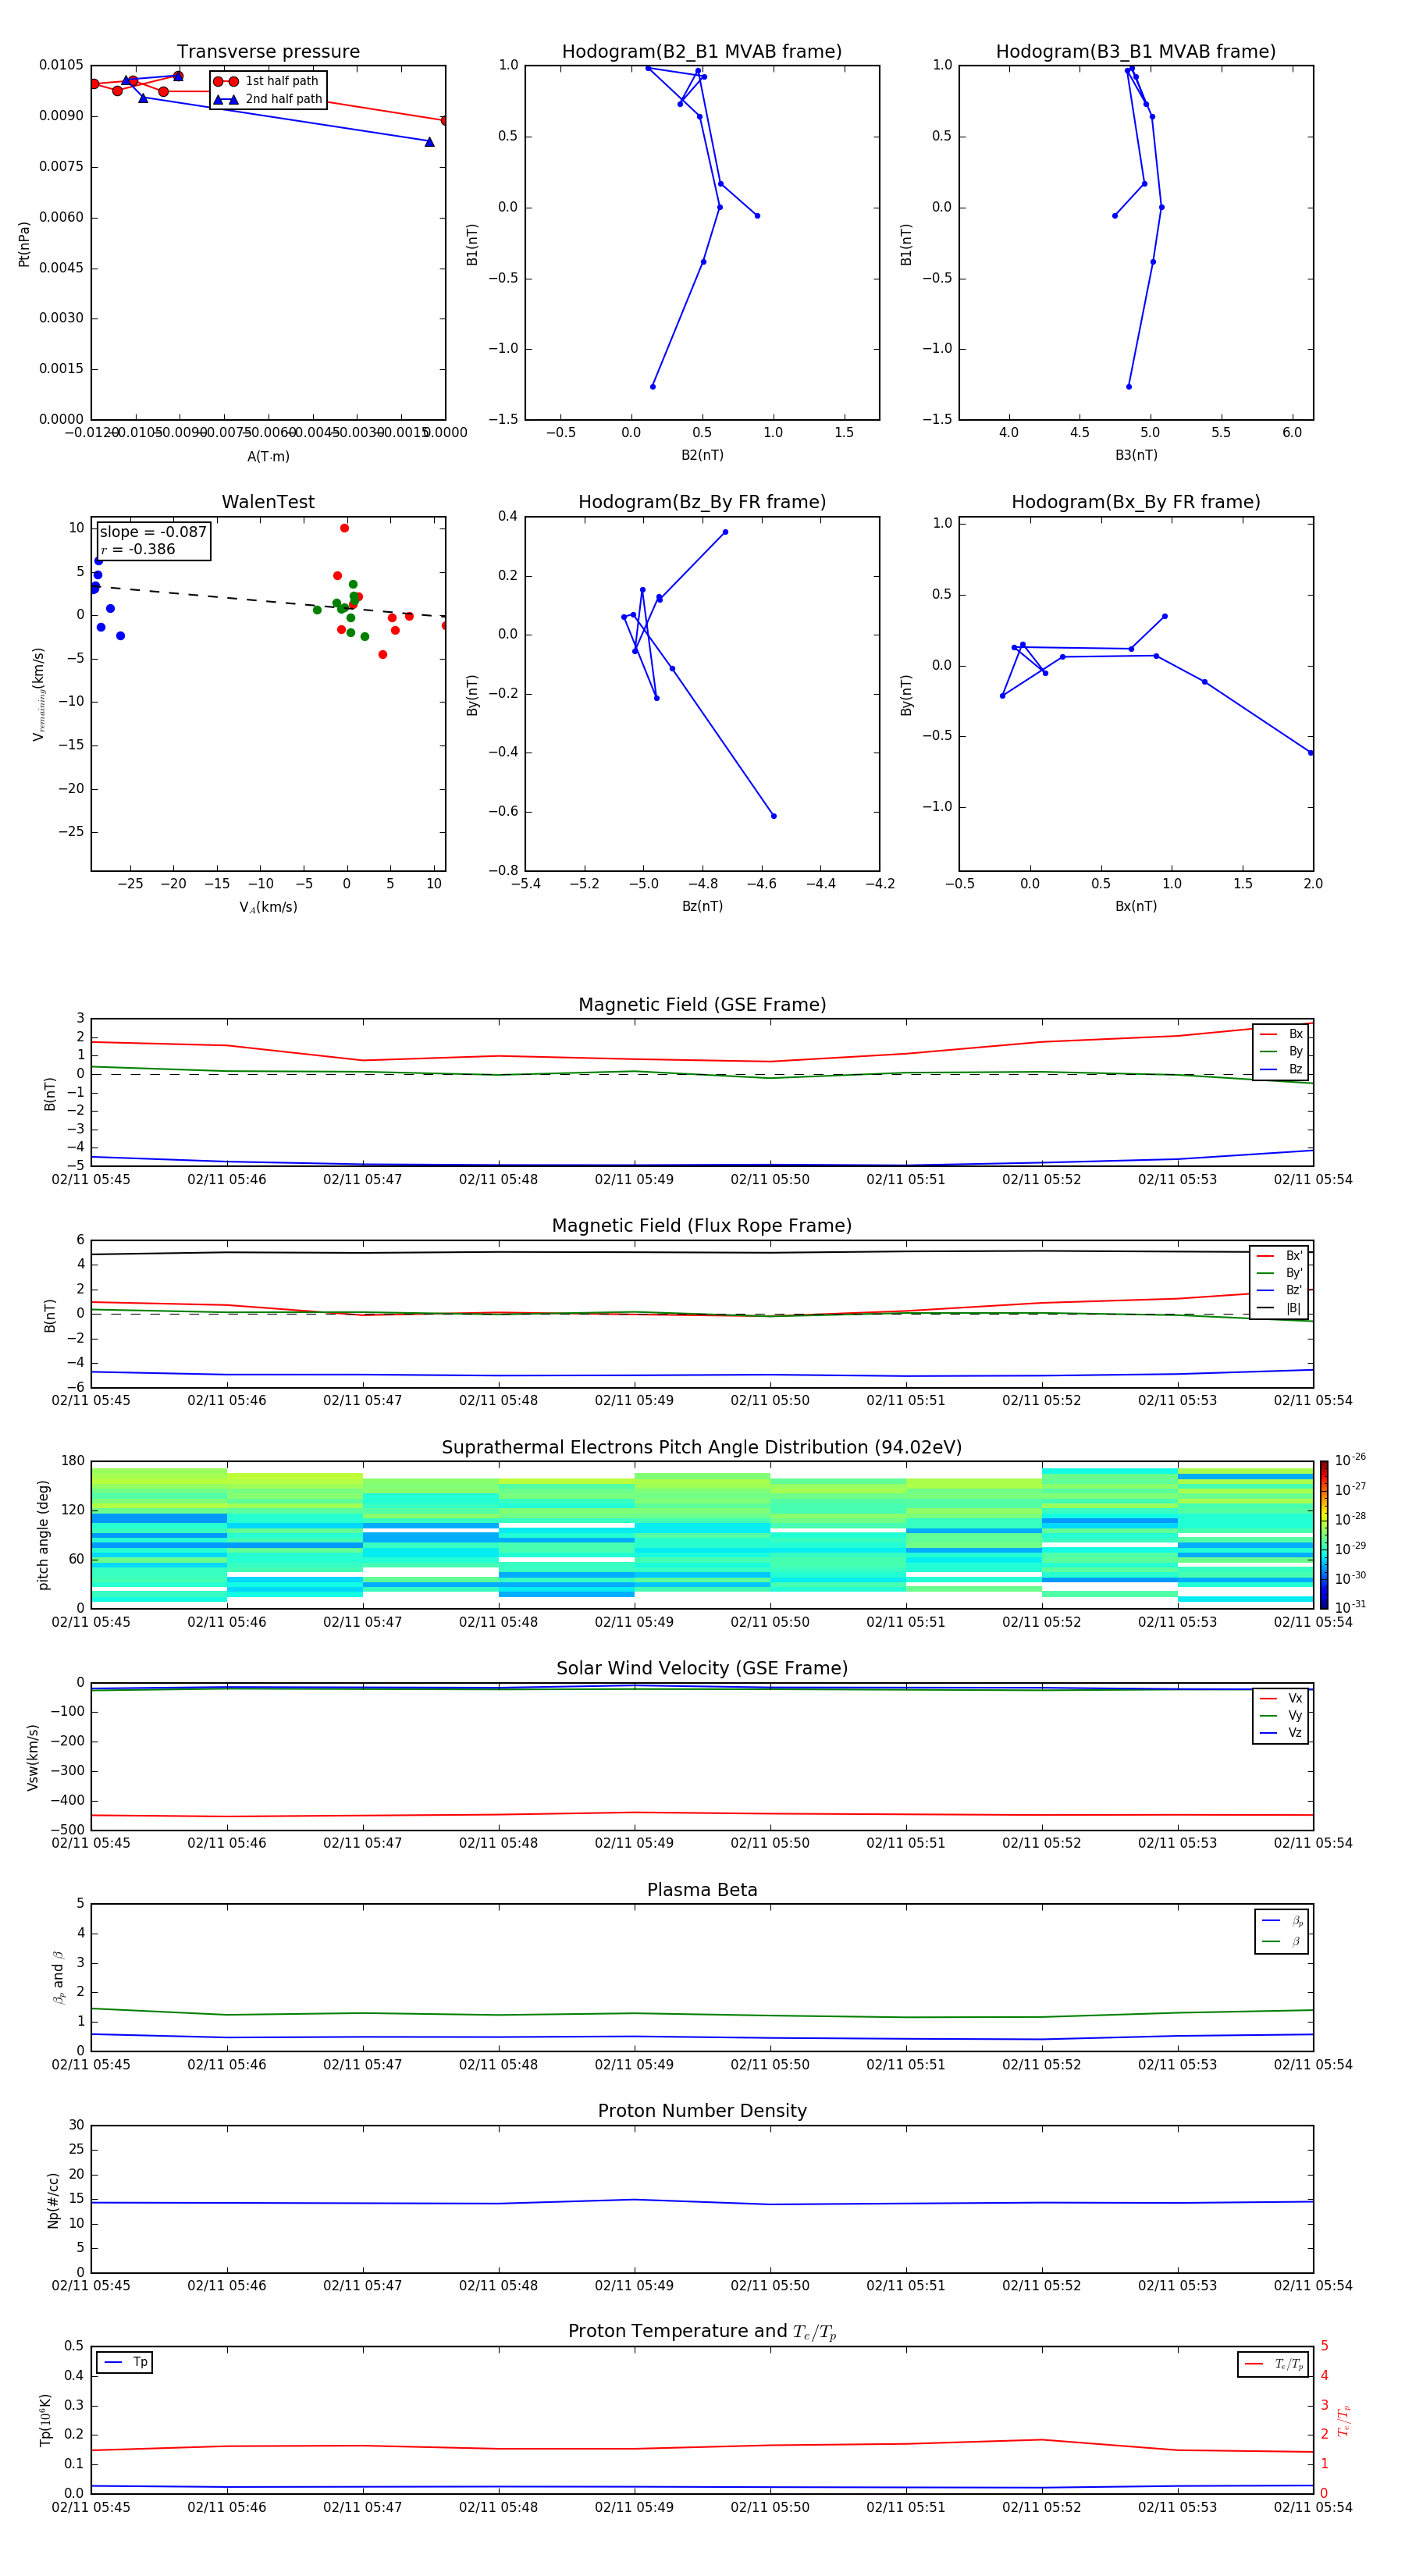Click the 'Tp' legend in the temperature plot
This screenshot has height=2576, width=1405.
[x=125, y=2362]
